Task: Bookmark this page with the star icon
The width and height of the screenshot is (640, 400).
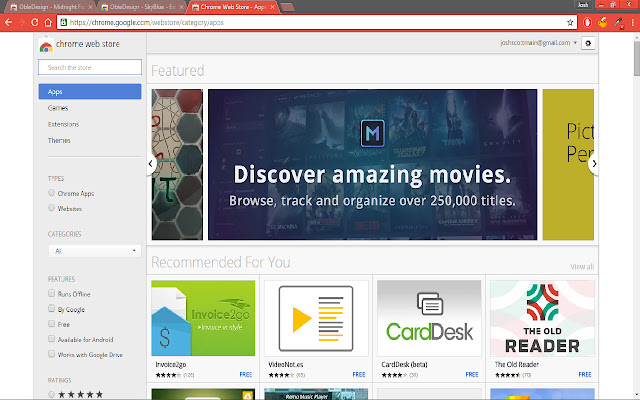Action: coord(568,21)
